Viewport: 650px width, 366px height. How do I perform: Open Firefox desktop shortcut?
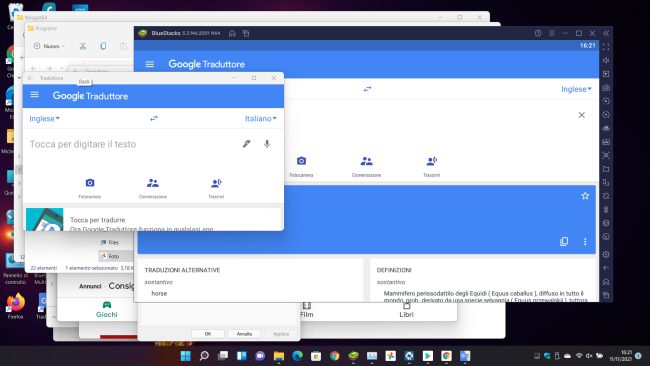point(15,306)
